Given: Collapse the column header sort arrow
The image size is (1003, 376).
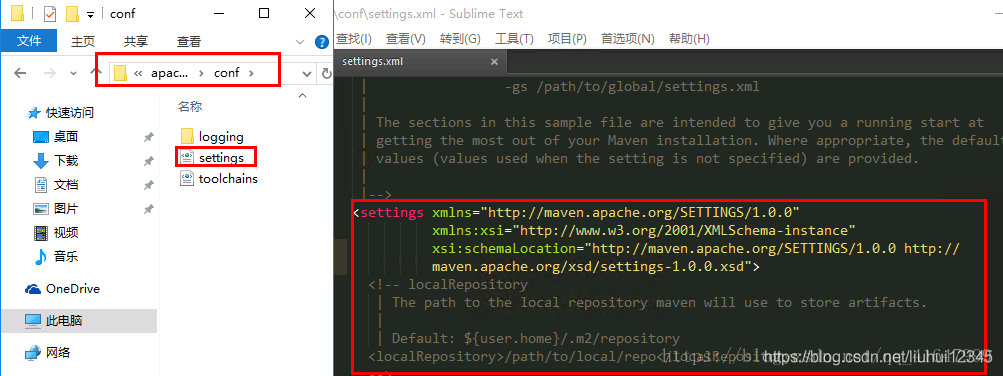Looking at the screenshot, I should pyautogui.click(x=302, y=96).
